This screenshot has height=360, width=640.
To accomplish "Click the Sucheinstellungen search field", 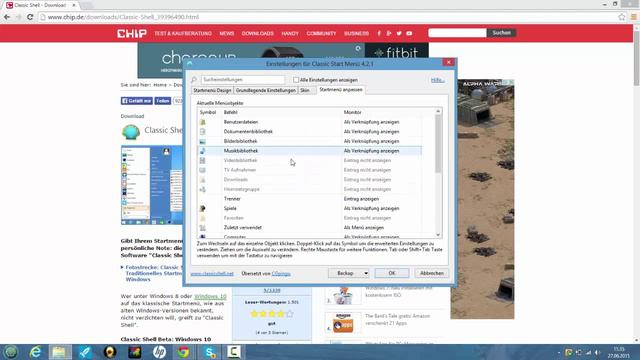I will (x=243, y=80).
